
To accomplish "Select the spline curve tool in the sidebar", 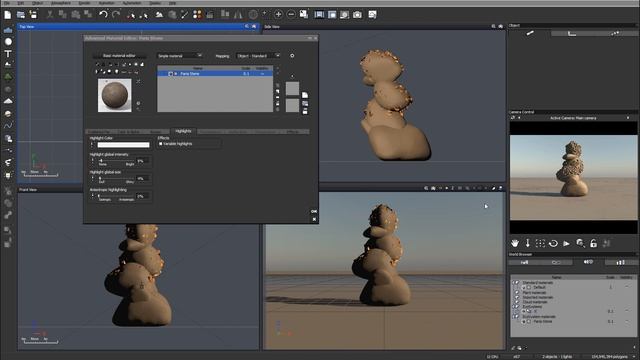I will tap(8, 126).
